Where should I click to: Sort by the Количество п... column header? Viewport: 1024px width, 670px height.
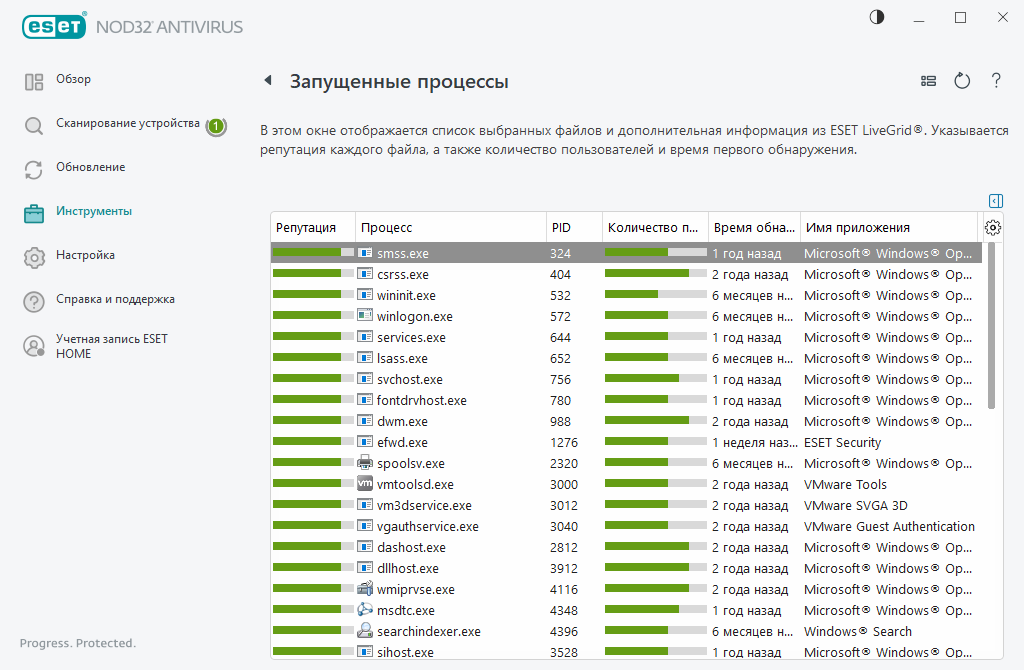655,227
